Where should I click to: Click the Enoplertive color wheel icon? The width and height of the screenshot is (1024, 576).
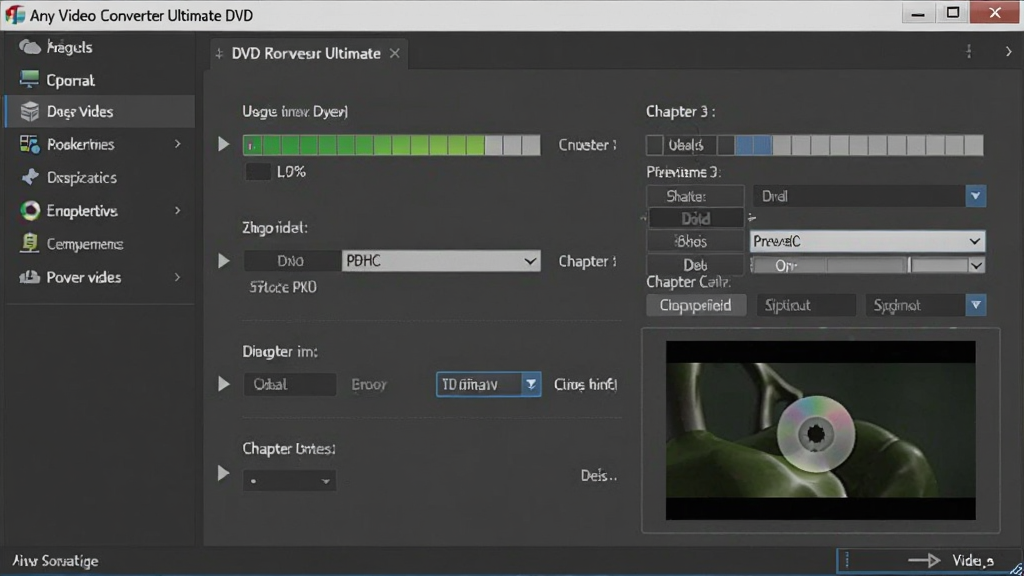29,210
